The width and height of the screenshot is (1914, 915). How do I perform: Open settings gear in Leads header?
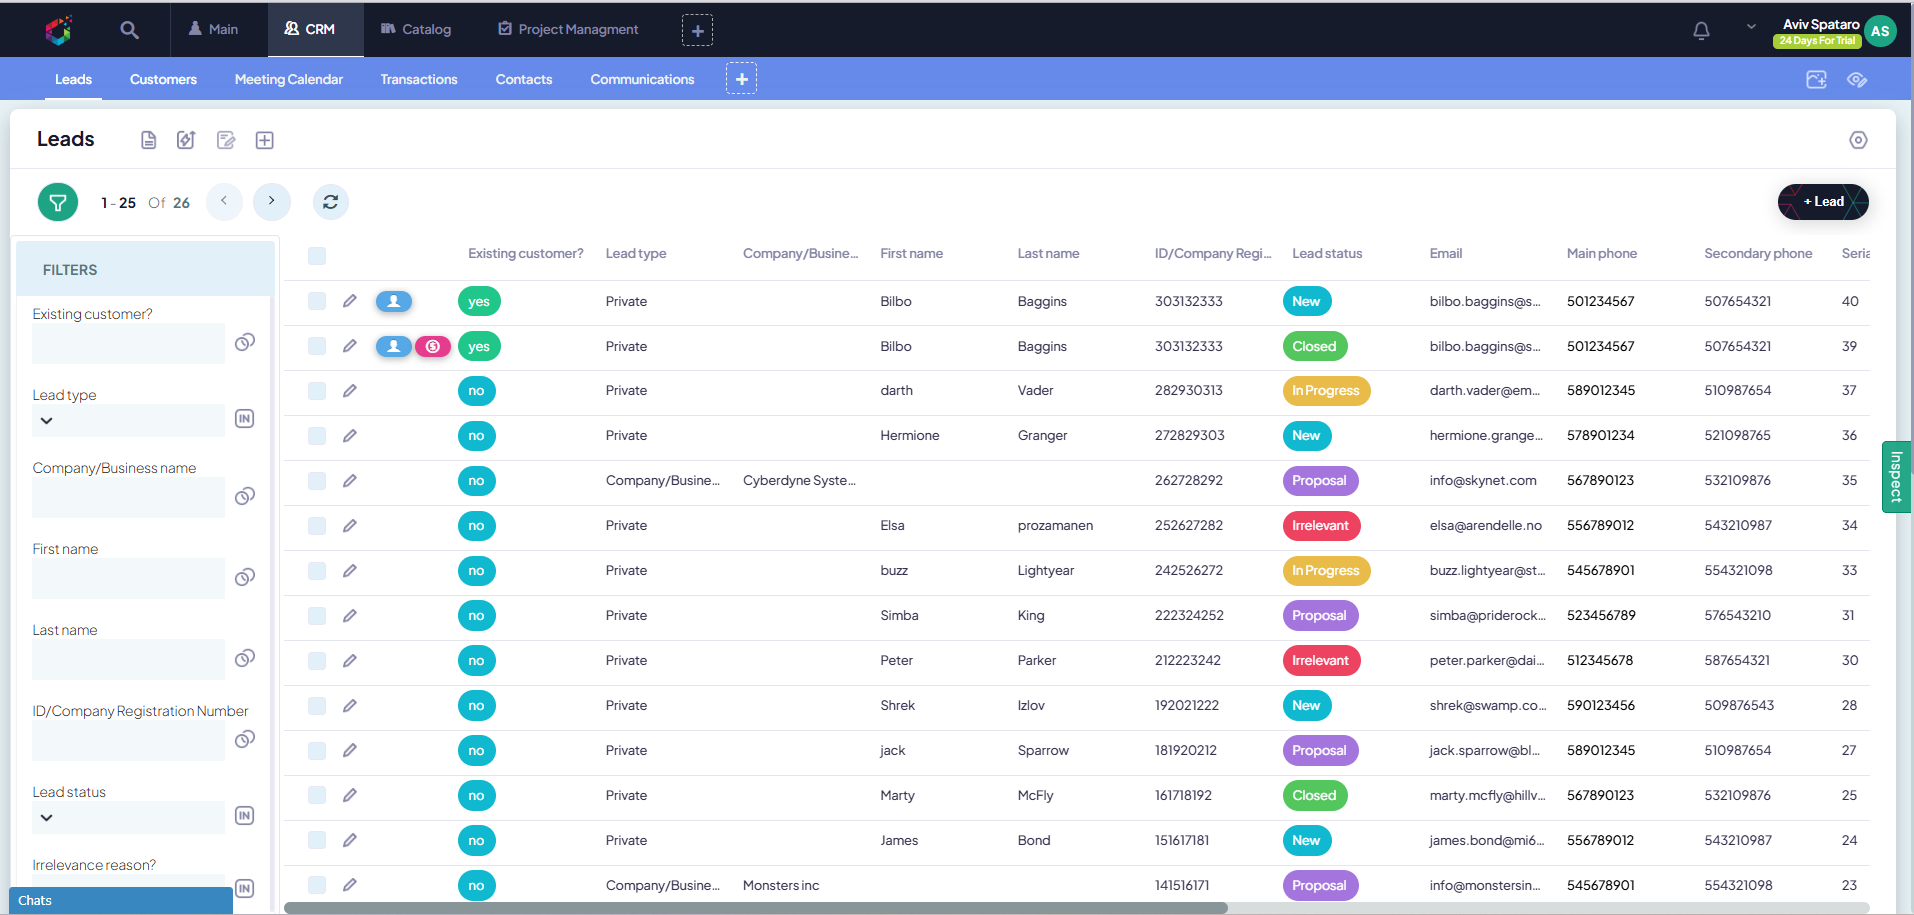tap(1858, 140)
